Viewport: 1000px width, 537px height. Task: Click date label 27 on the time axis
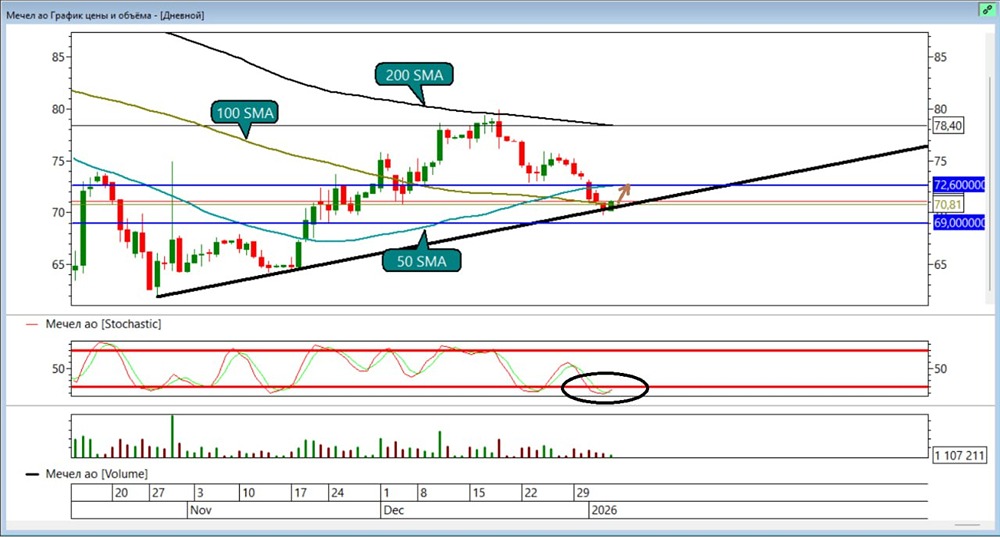[x=158, y=492]
